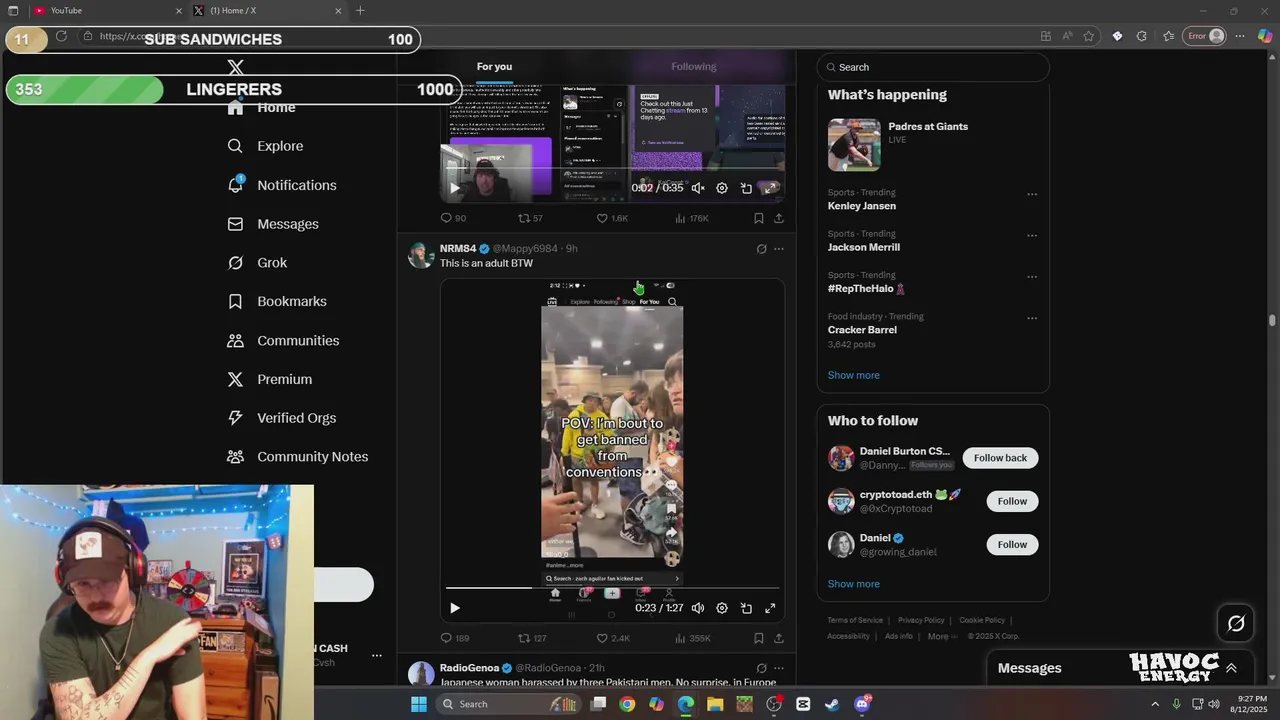Share the NRM84 post
This screenshot has width=1280, height=720.
(779, 638)
